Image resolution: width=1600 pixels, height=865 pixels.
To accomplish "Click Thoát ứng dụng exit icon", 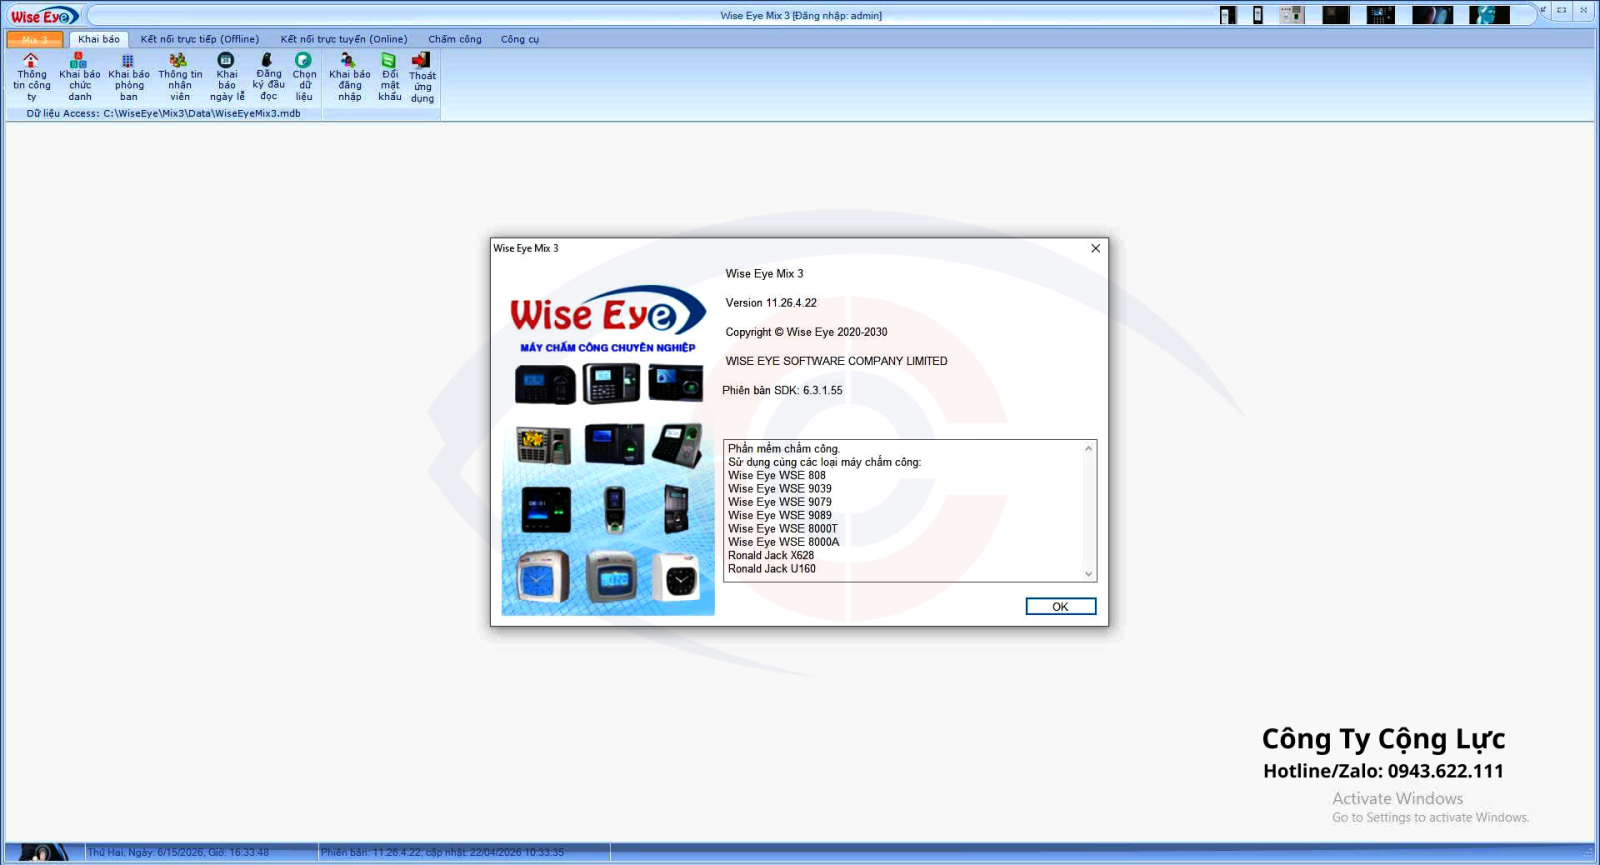I will (421, 61).
